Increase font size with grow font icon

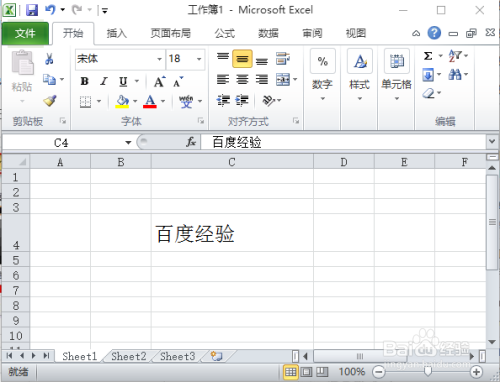point(159,81)
